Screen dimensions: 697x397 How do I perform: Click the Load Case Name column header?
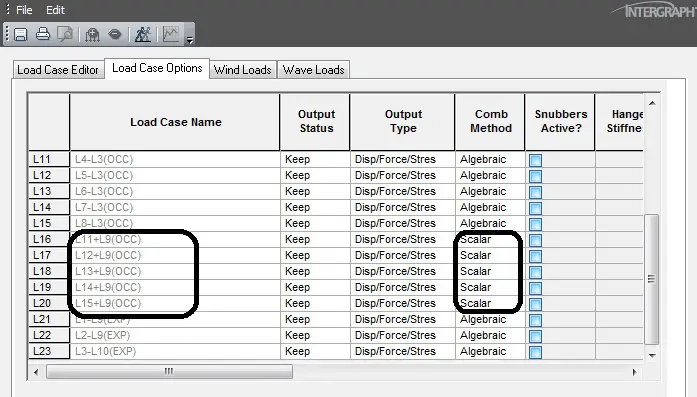(175, 122)
